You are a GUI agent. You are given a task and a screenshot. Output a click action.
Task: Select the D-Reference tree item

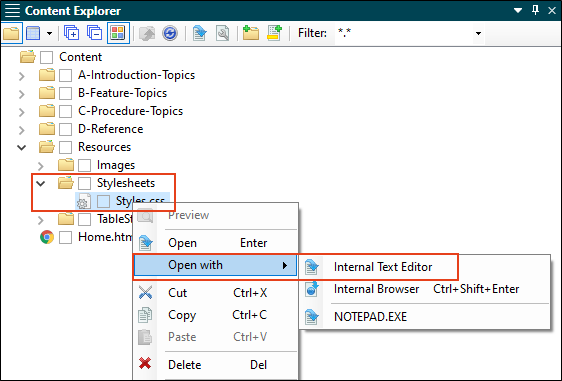pos(110,129)
